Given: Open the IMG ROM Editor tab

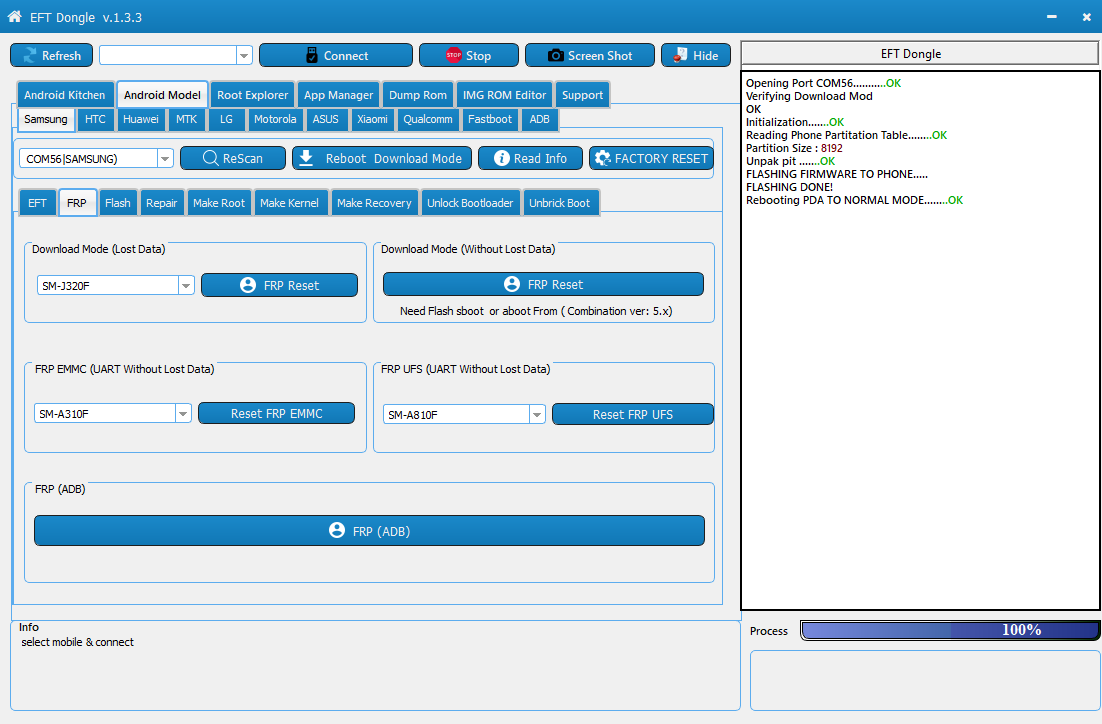Looking at the screenshot, I should tap(504, 95).
